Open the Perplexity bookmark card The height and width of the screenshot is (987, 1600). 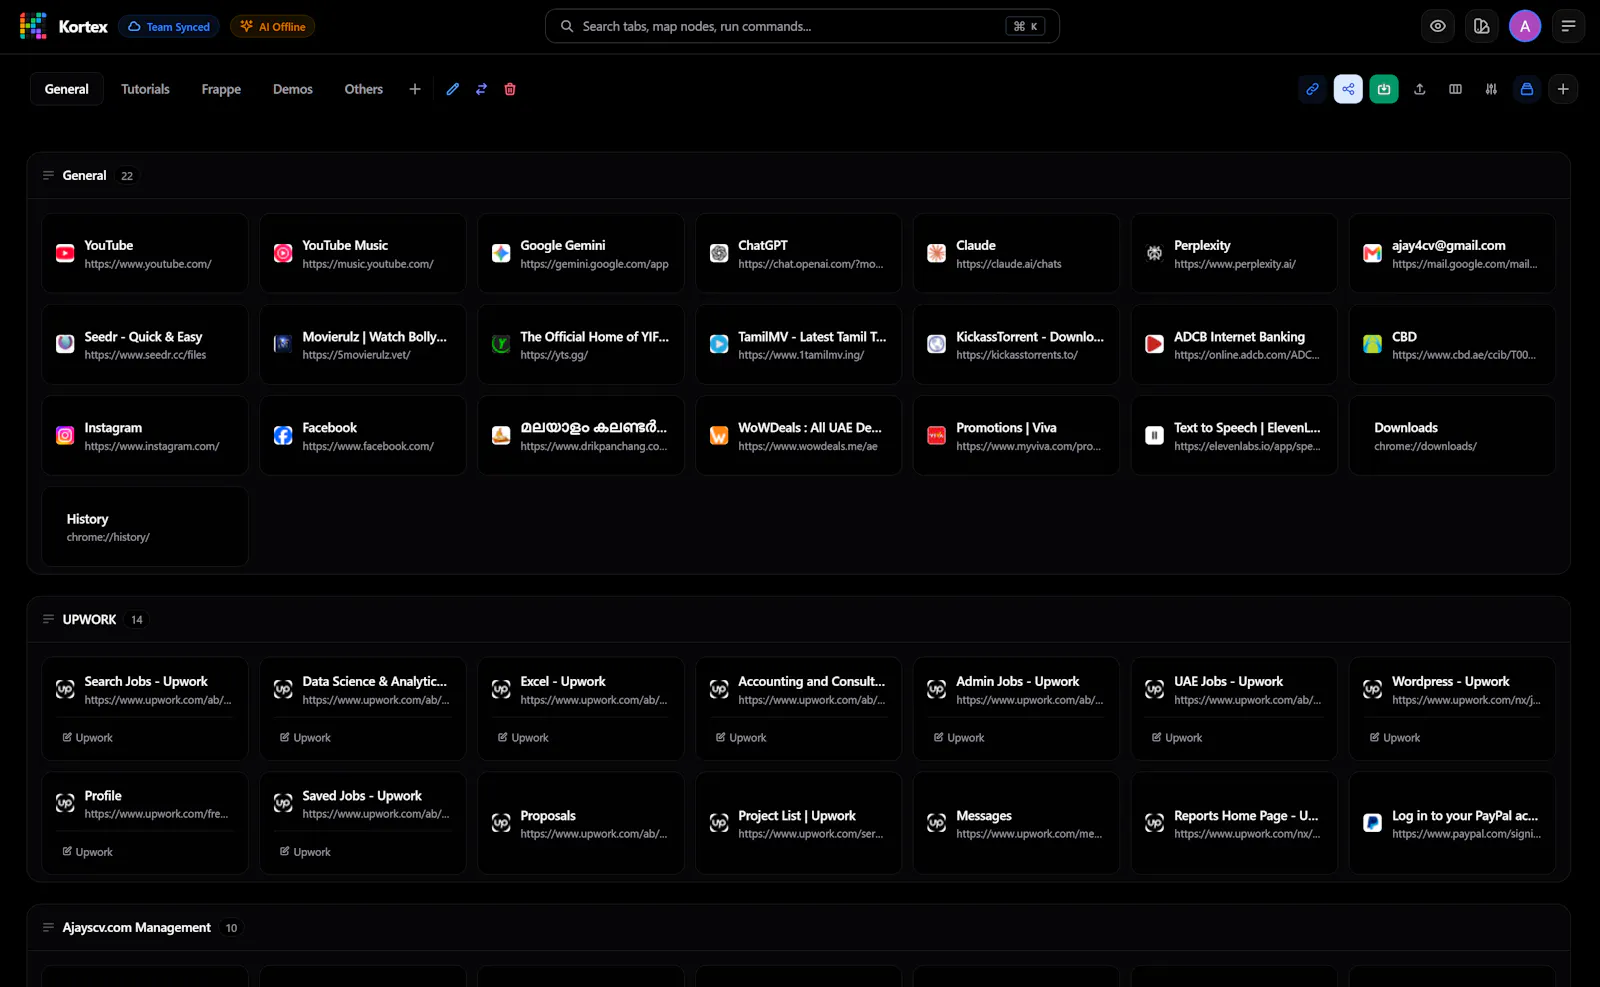(x=1235, y=253)
